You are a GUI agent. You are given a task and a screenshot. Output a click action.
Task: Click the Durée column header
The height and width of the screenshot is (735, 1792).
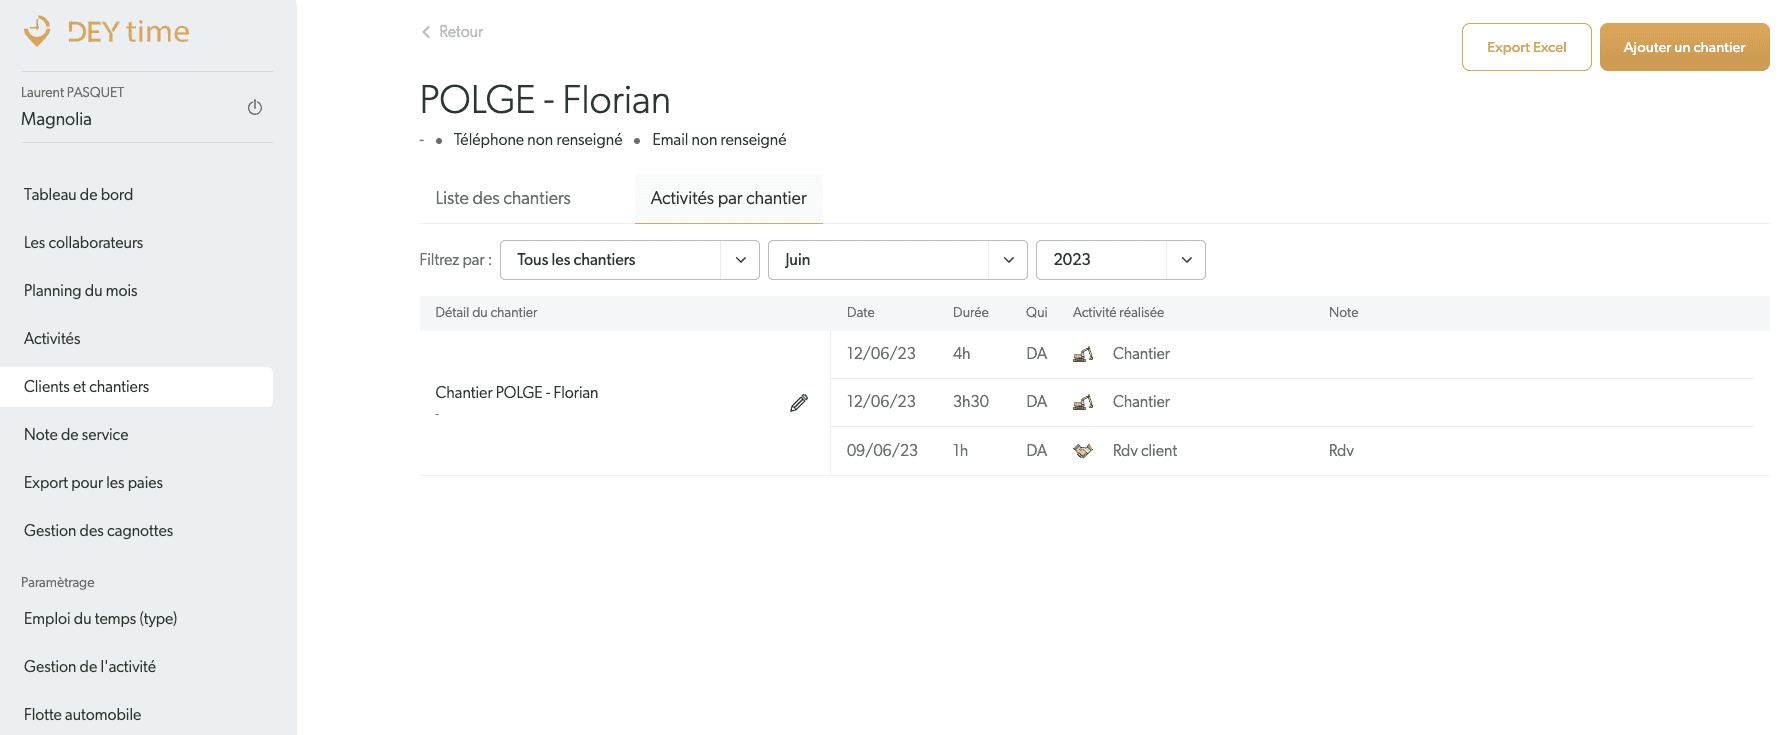pyautogui.click(x=971, y=313)
